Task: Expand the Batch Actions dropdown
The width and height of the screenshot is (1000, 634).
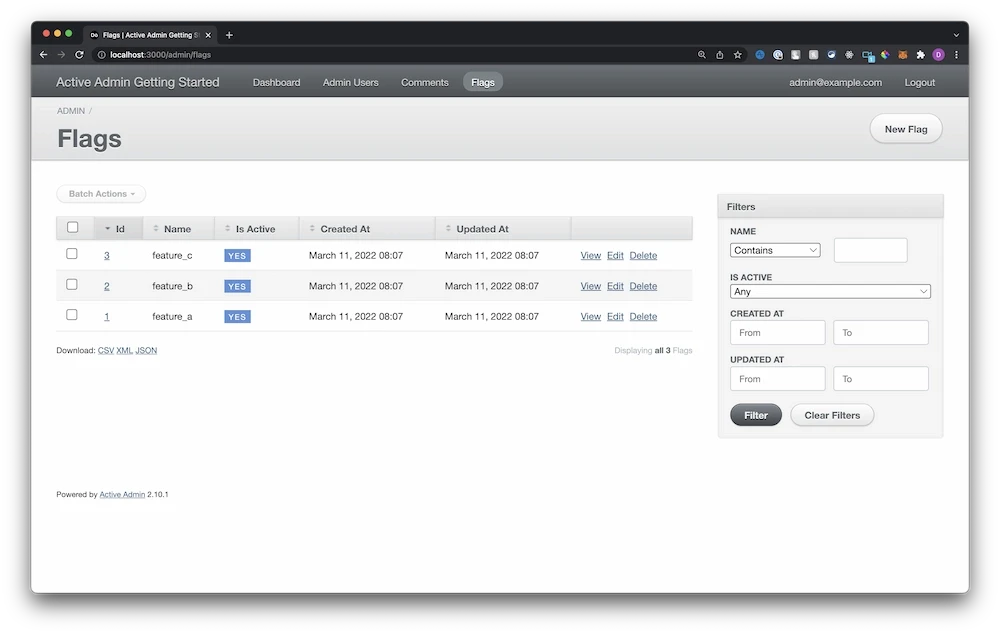Action: [x=100, y=193]
